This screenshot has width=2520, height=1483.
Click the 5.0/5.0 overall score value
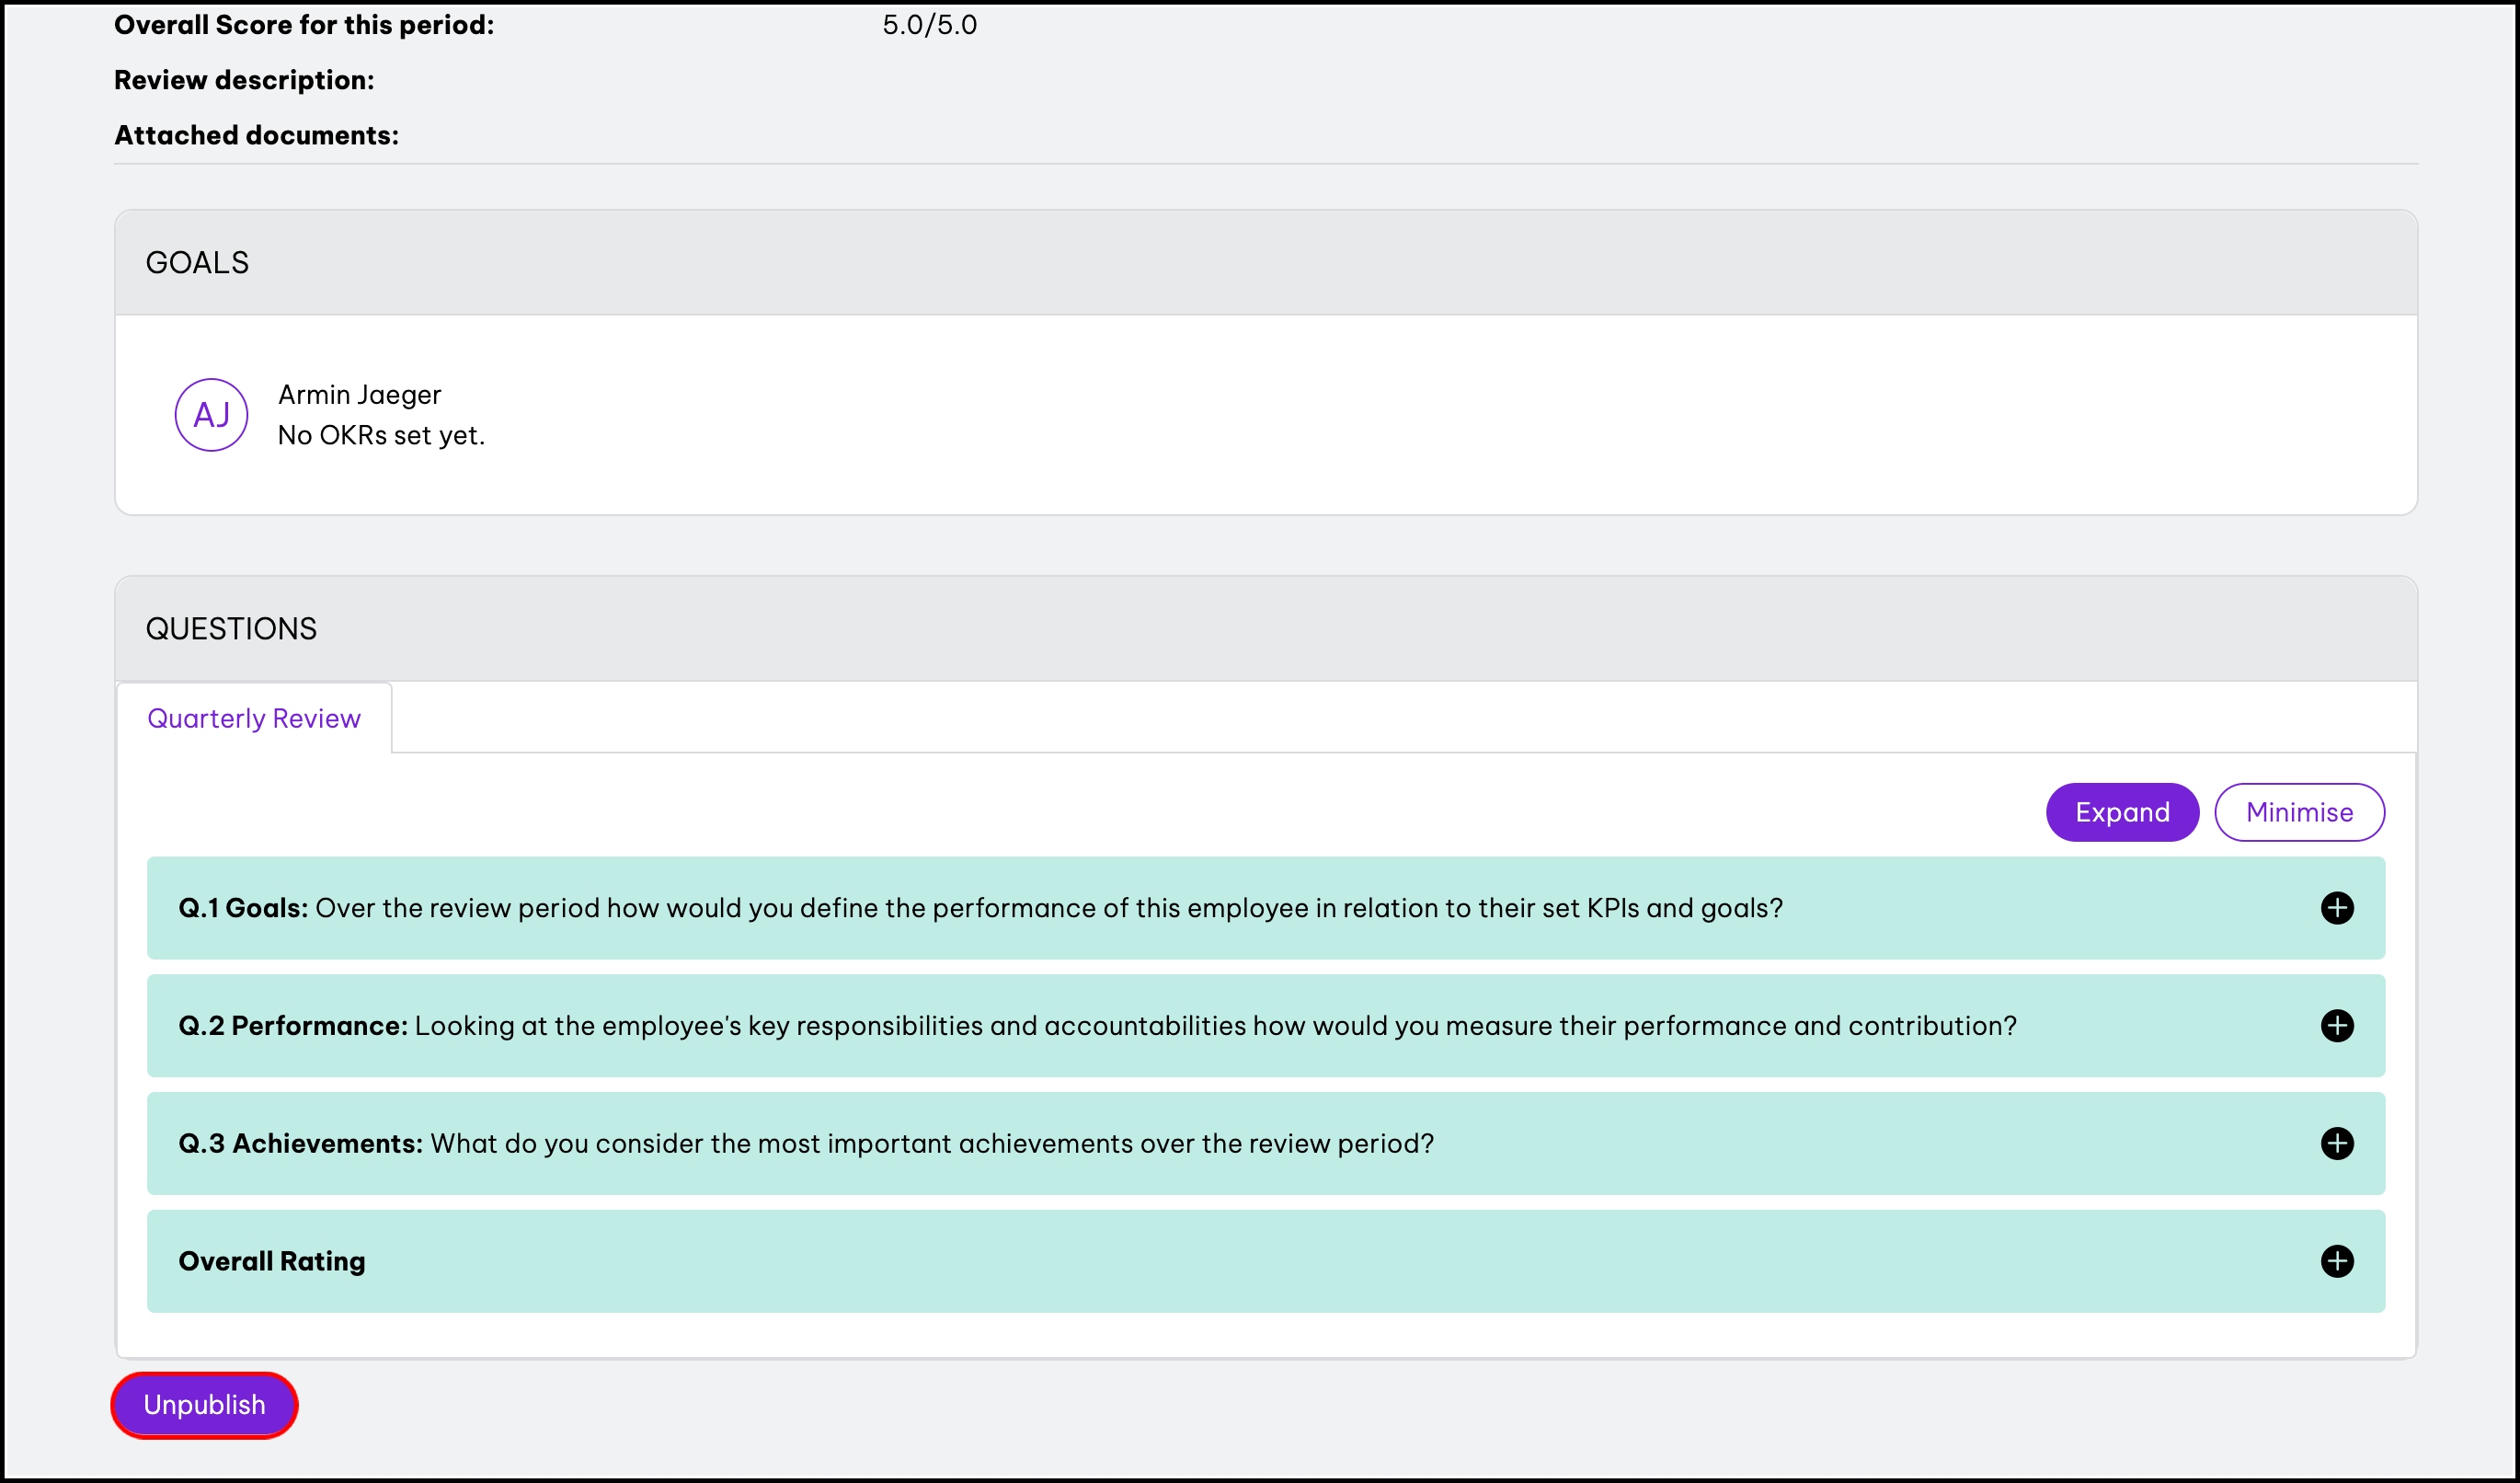pos(929,25)
